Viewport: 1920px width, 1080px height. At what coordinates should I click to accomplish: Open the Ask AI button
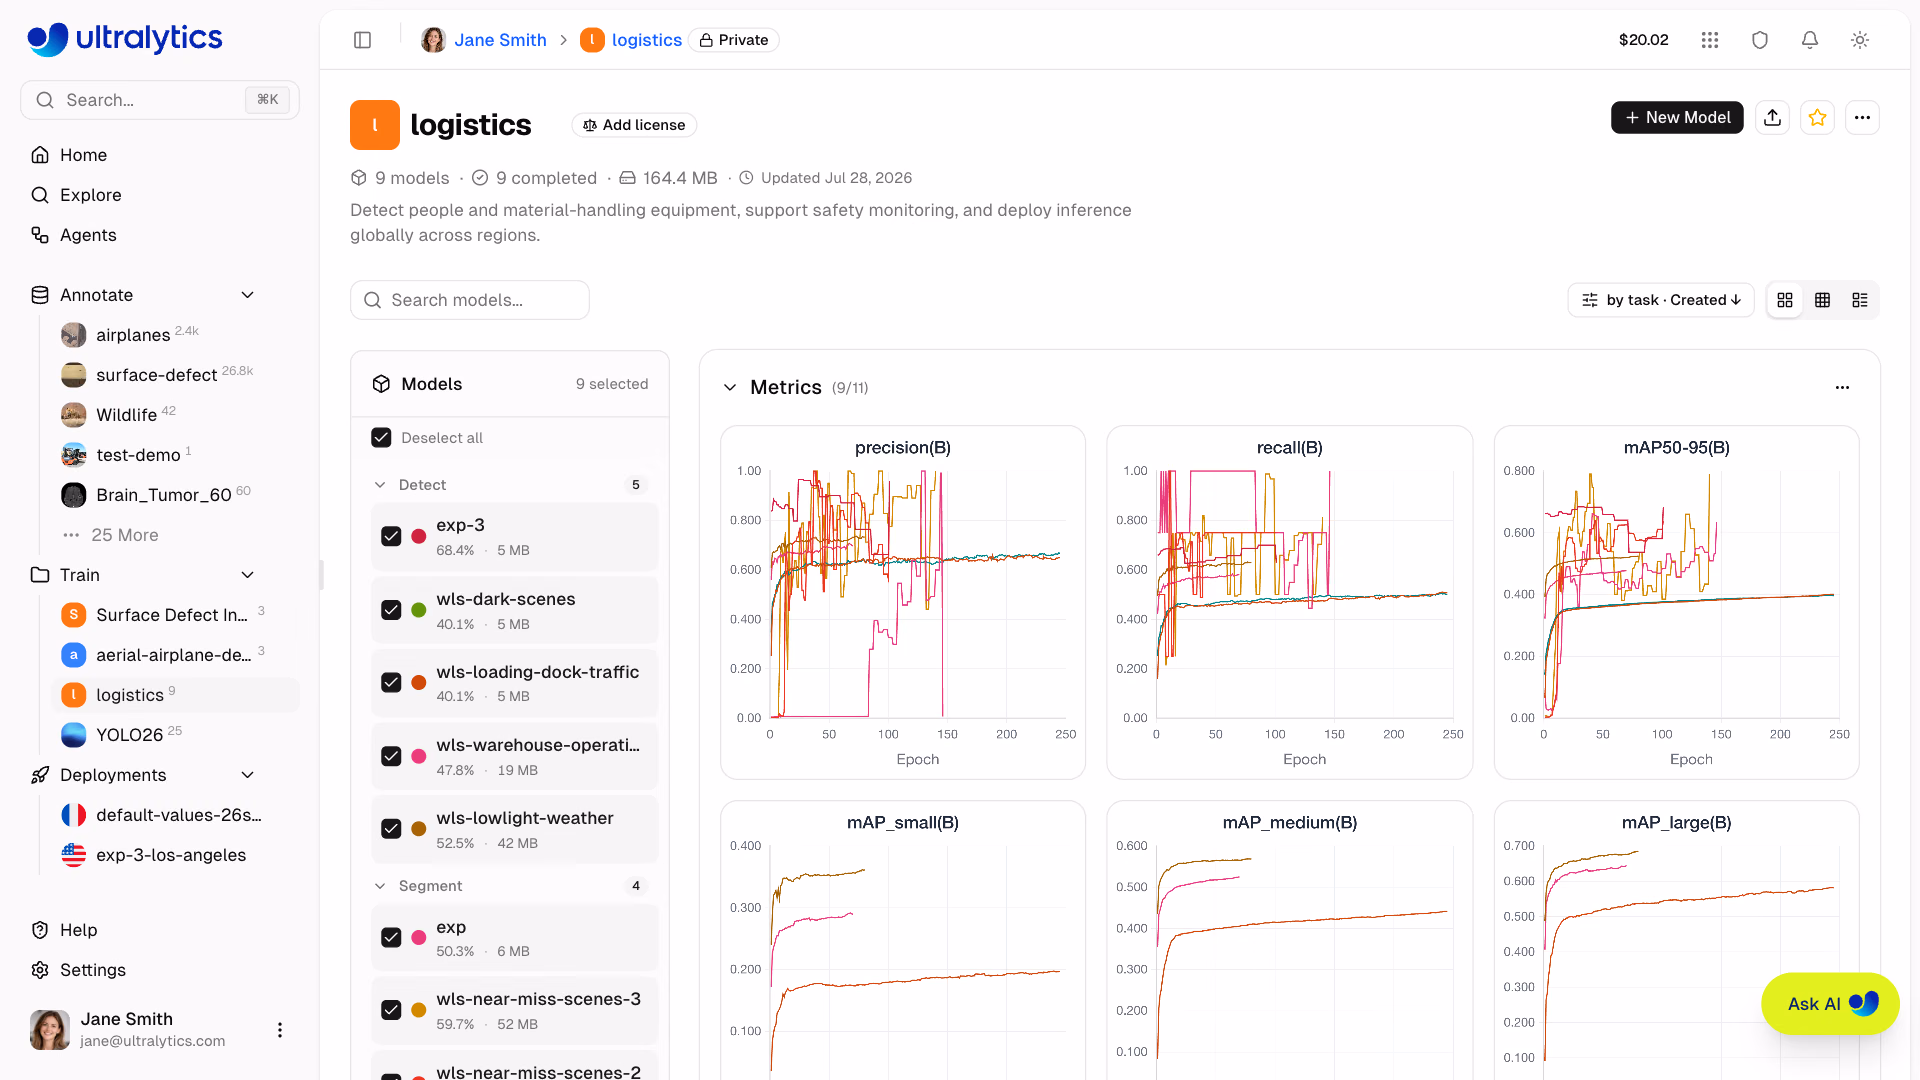[1830, 1004]
